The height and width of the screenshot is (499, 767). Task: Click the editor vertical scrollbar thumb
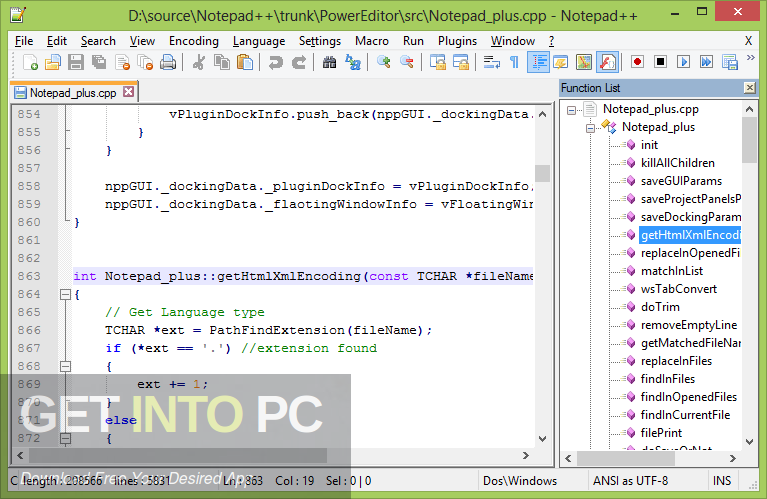pos(542,173)
